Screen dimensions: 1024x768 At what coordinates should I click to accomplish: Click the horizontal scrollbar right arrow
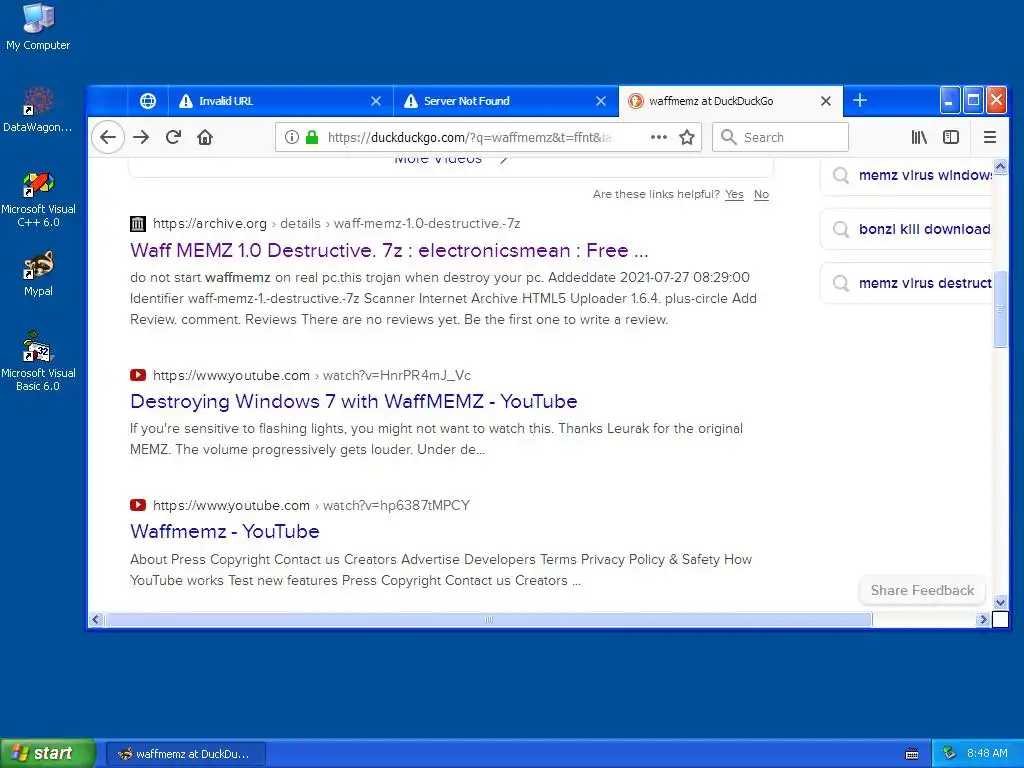[x=983, y=619]
